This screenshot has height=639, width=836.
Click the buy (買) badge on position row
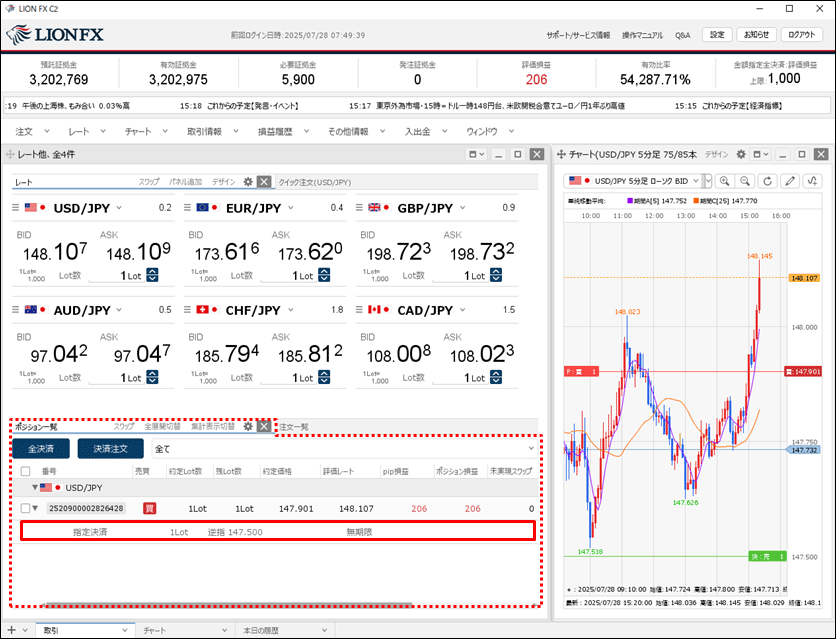[150, 509]
